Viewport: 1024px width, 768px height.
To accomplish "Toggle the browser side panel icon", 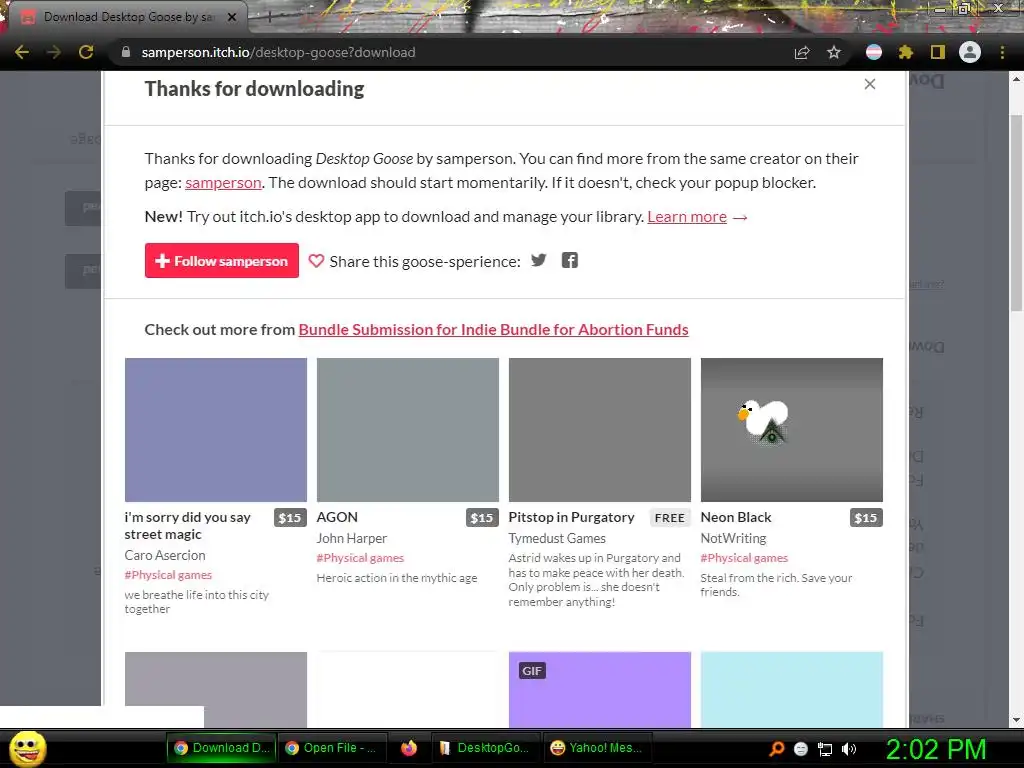I will point(938,52).
